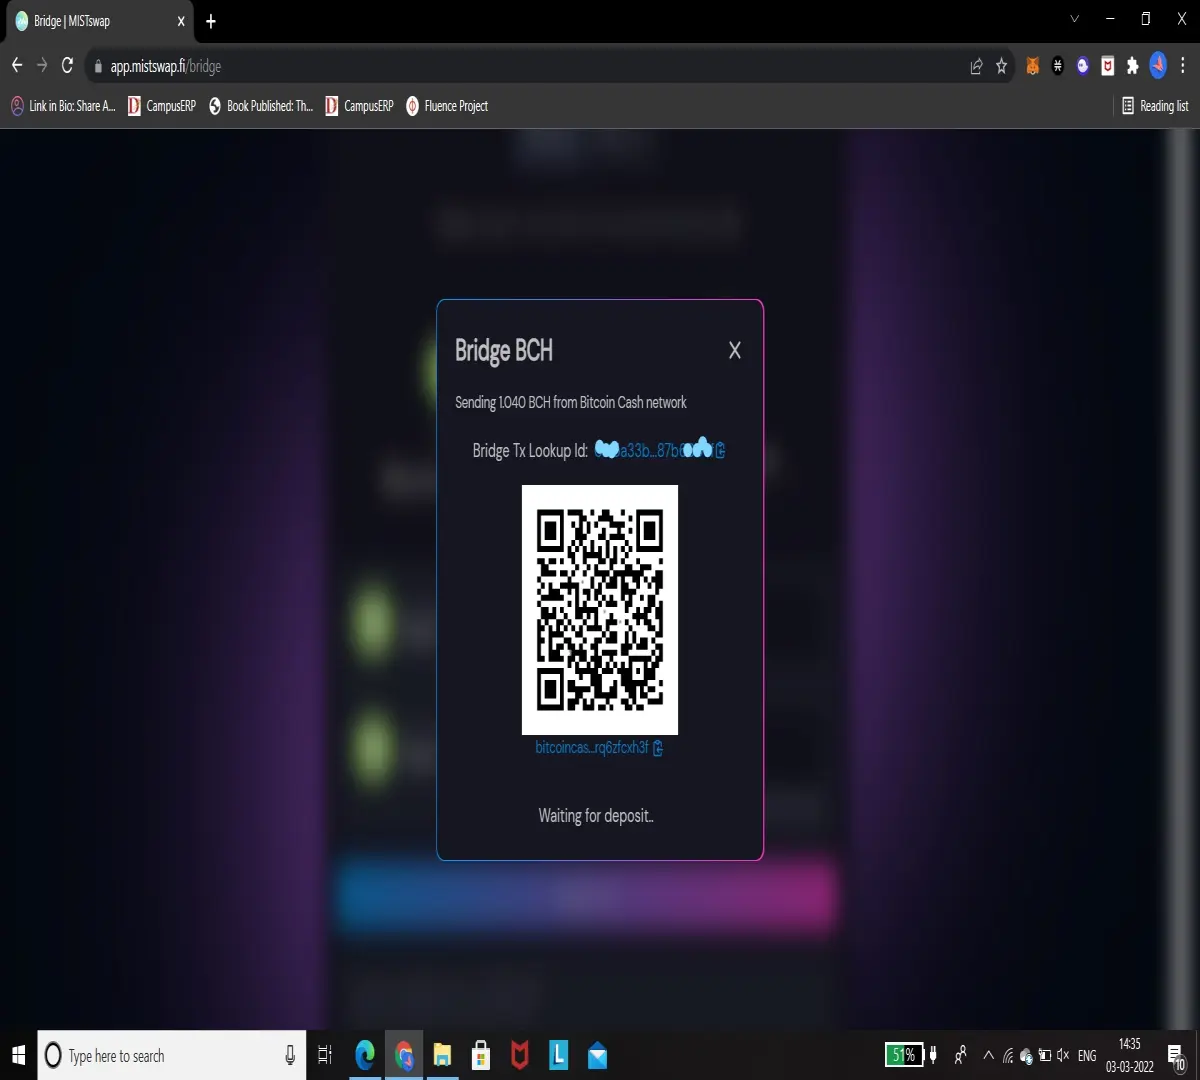Select the Bridge | MISTswap tab
This screenshot has height=1080, width=1200.
pyautogui.click(x=100, y=21)
